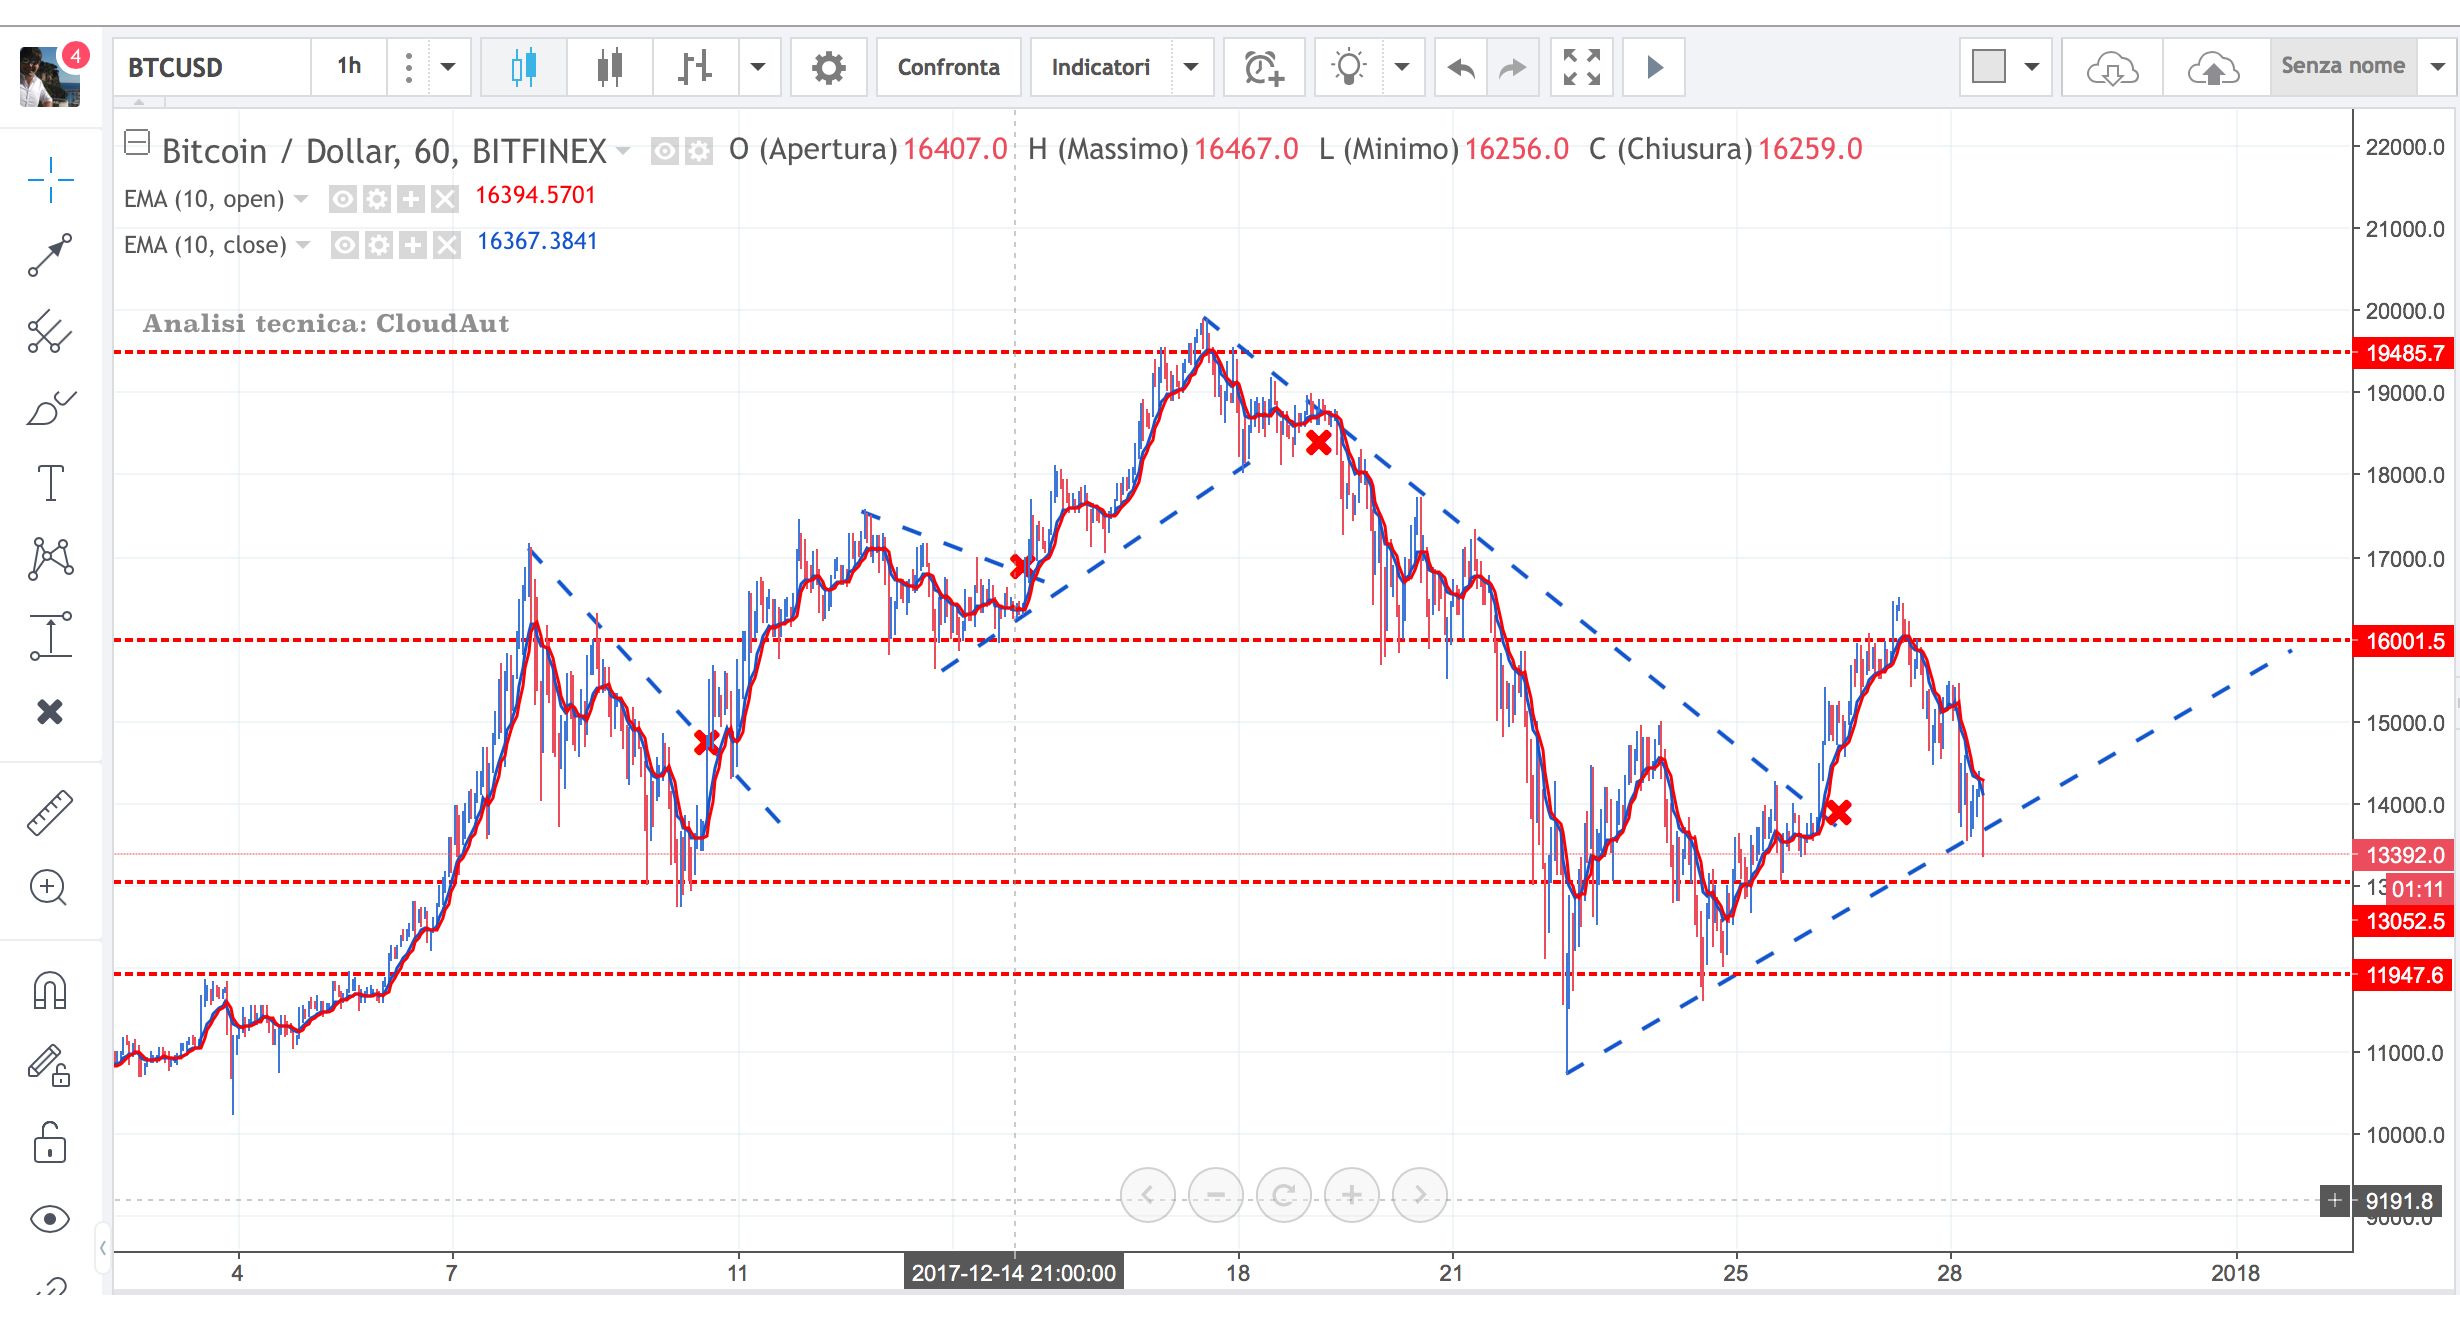The image size is (2460, 1320).
Task: Zoom in chart with plus button
Action: pyautogui.click(x=1351, y=1195)
